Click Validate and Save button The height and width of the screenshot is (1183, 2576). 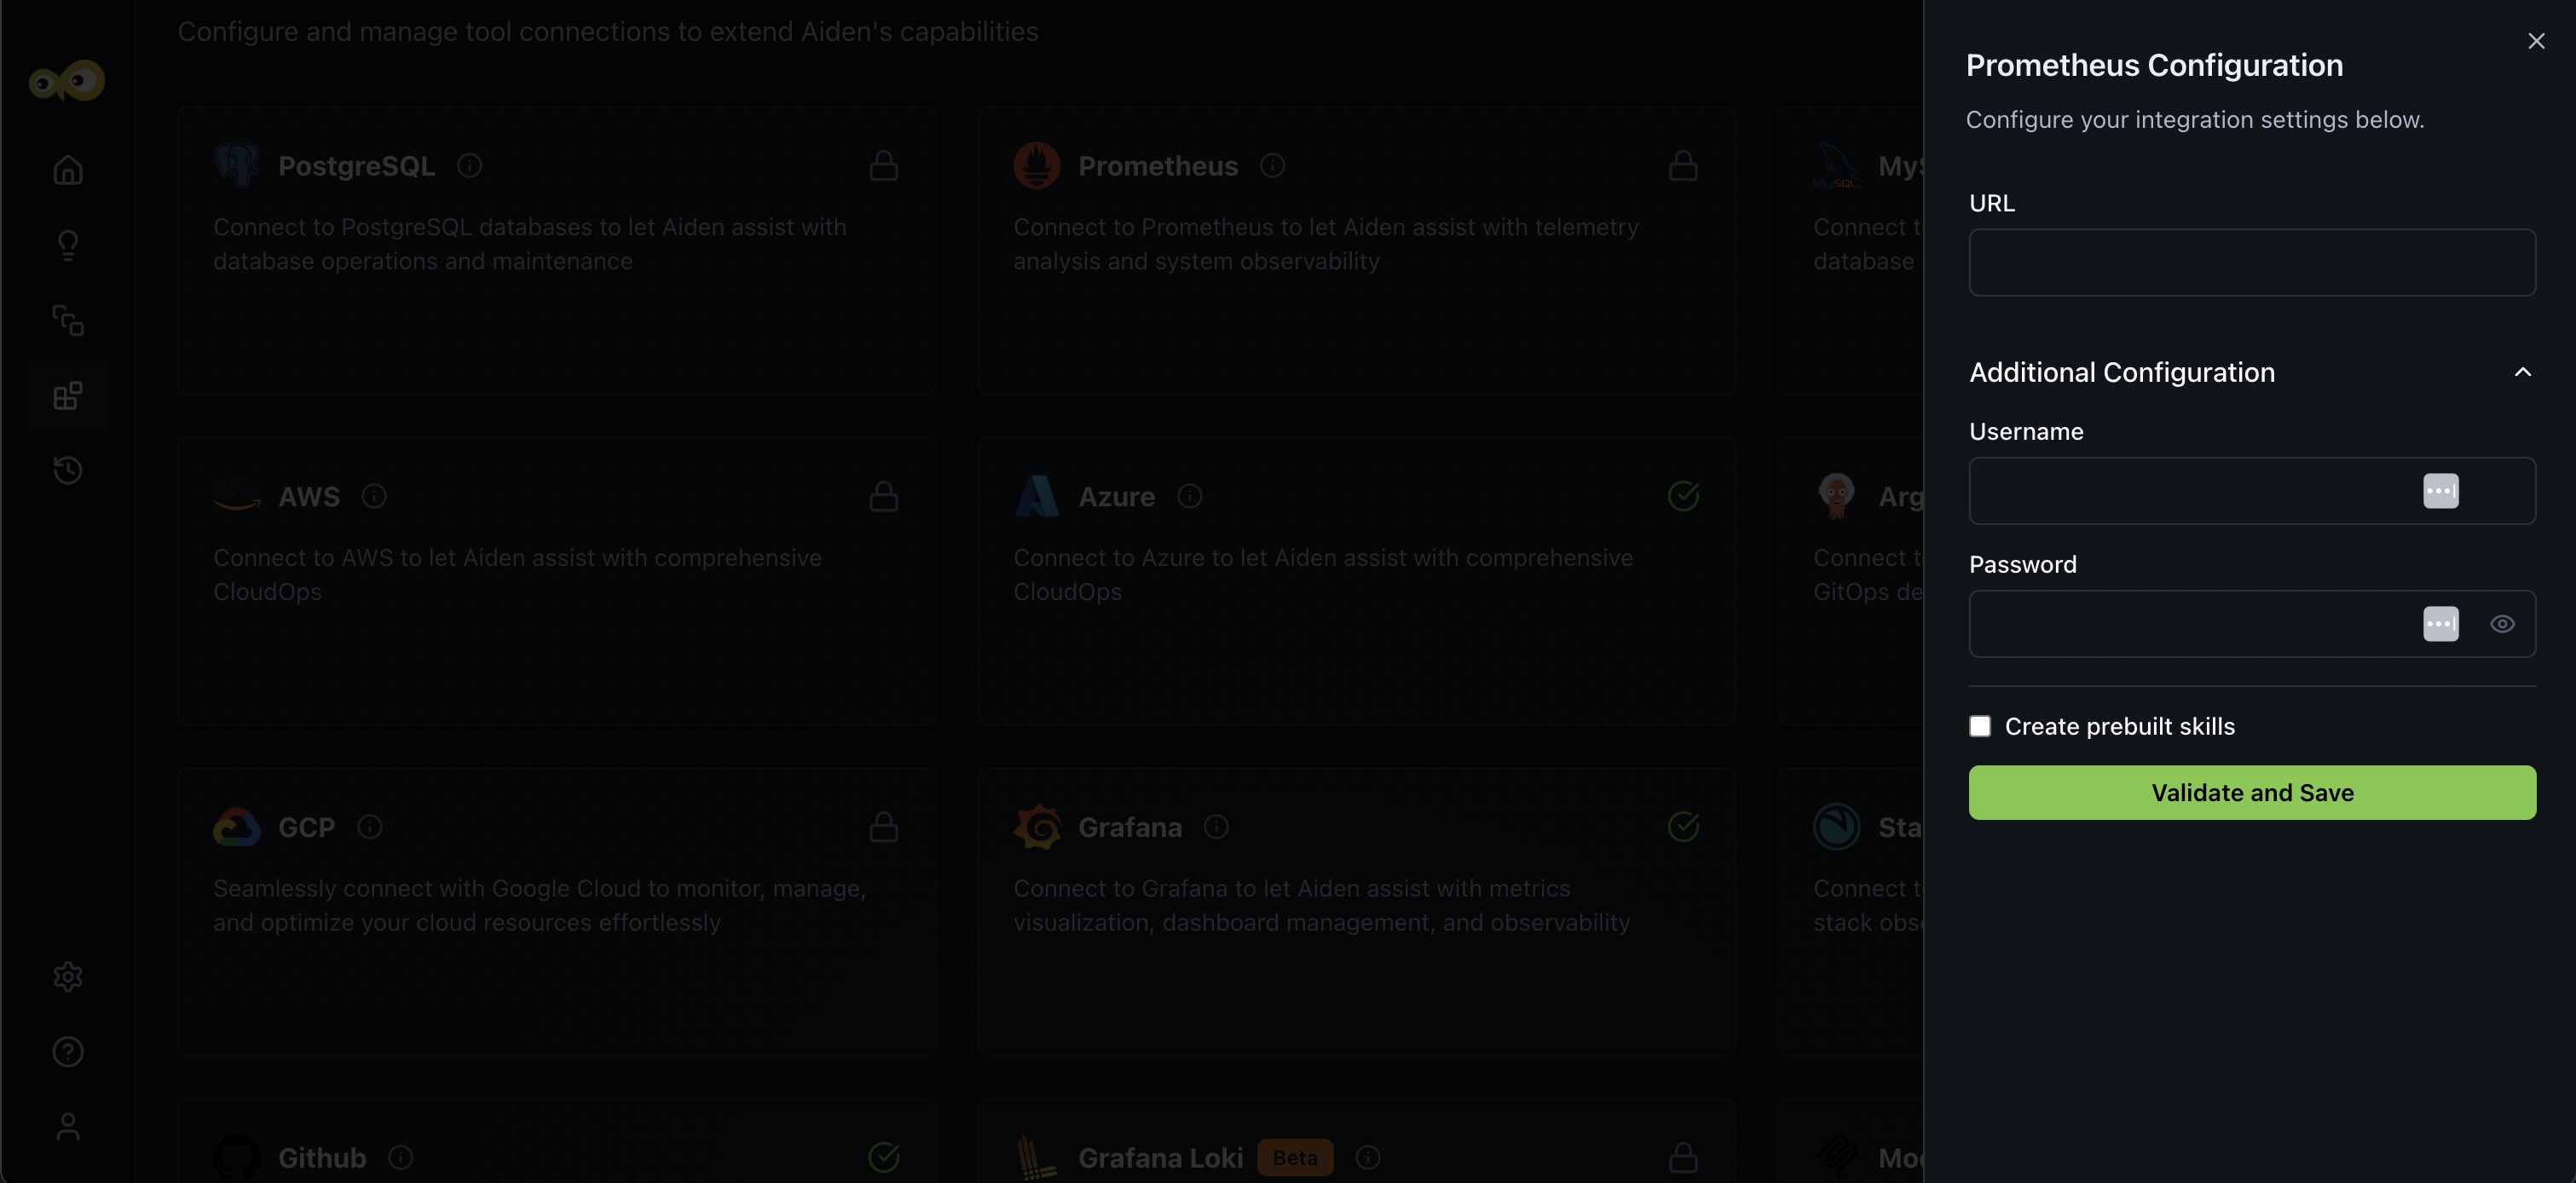[x=2252, y=793]
